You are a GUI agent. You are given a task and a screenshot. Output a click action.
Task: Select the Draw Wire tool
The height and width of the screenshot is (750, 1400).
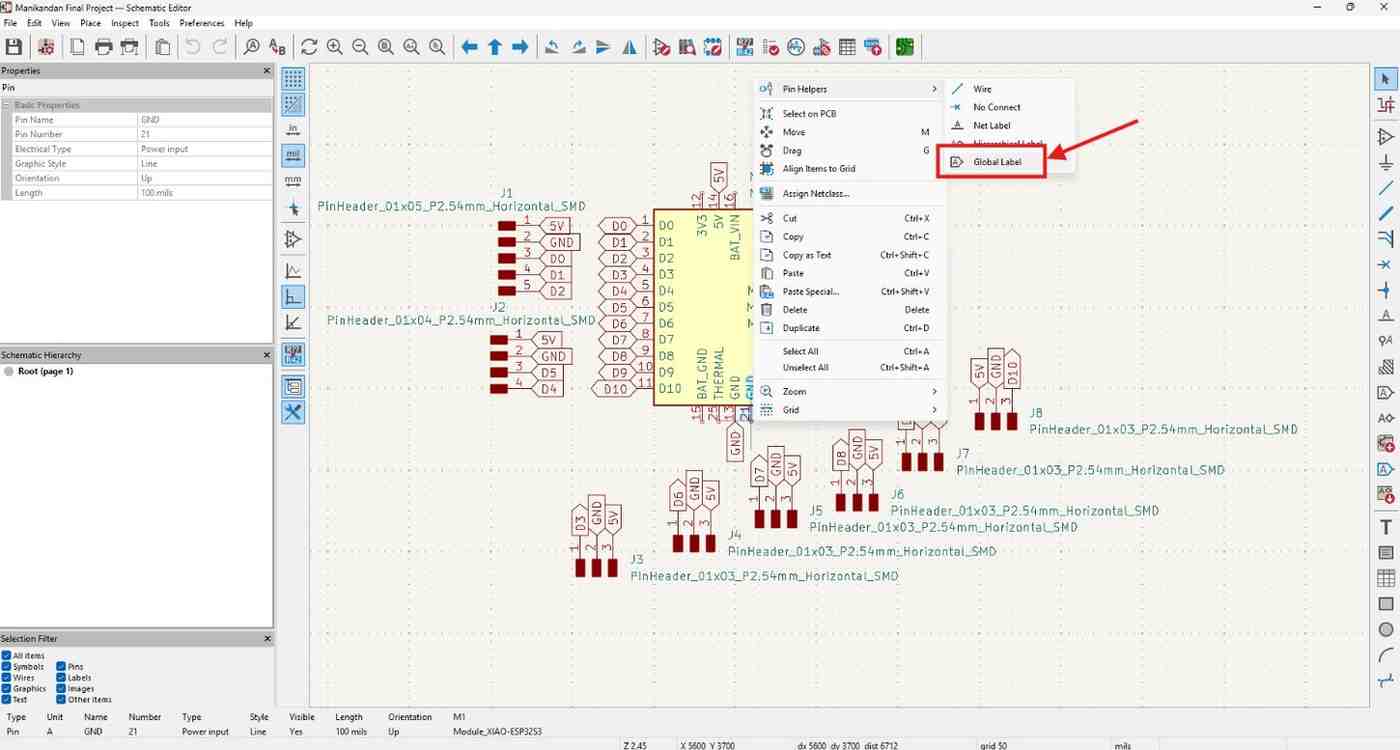coord(1386,188)
